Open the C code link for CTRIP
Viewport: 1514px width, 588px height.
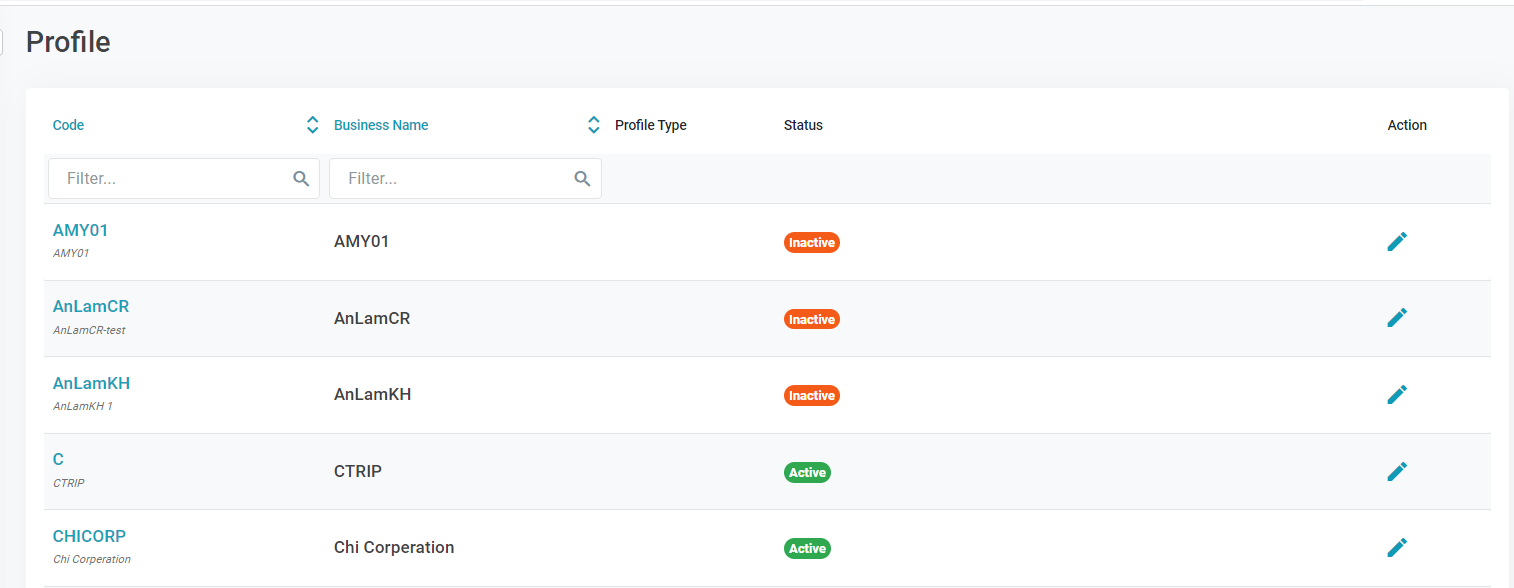click(58, 460)
